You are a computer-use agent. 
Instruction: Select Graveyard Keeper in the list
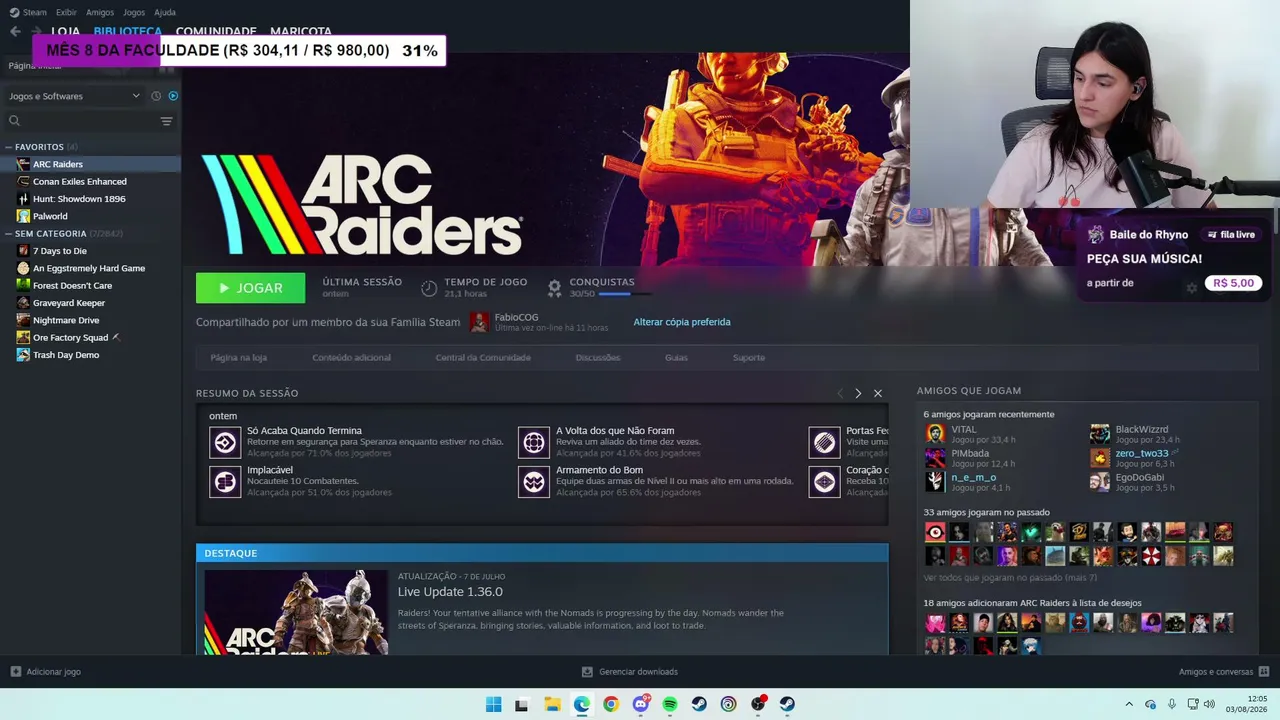90,303
